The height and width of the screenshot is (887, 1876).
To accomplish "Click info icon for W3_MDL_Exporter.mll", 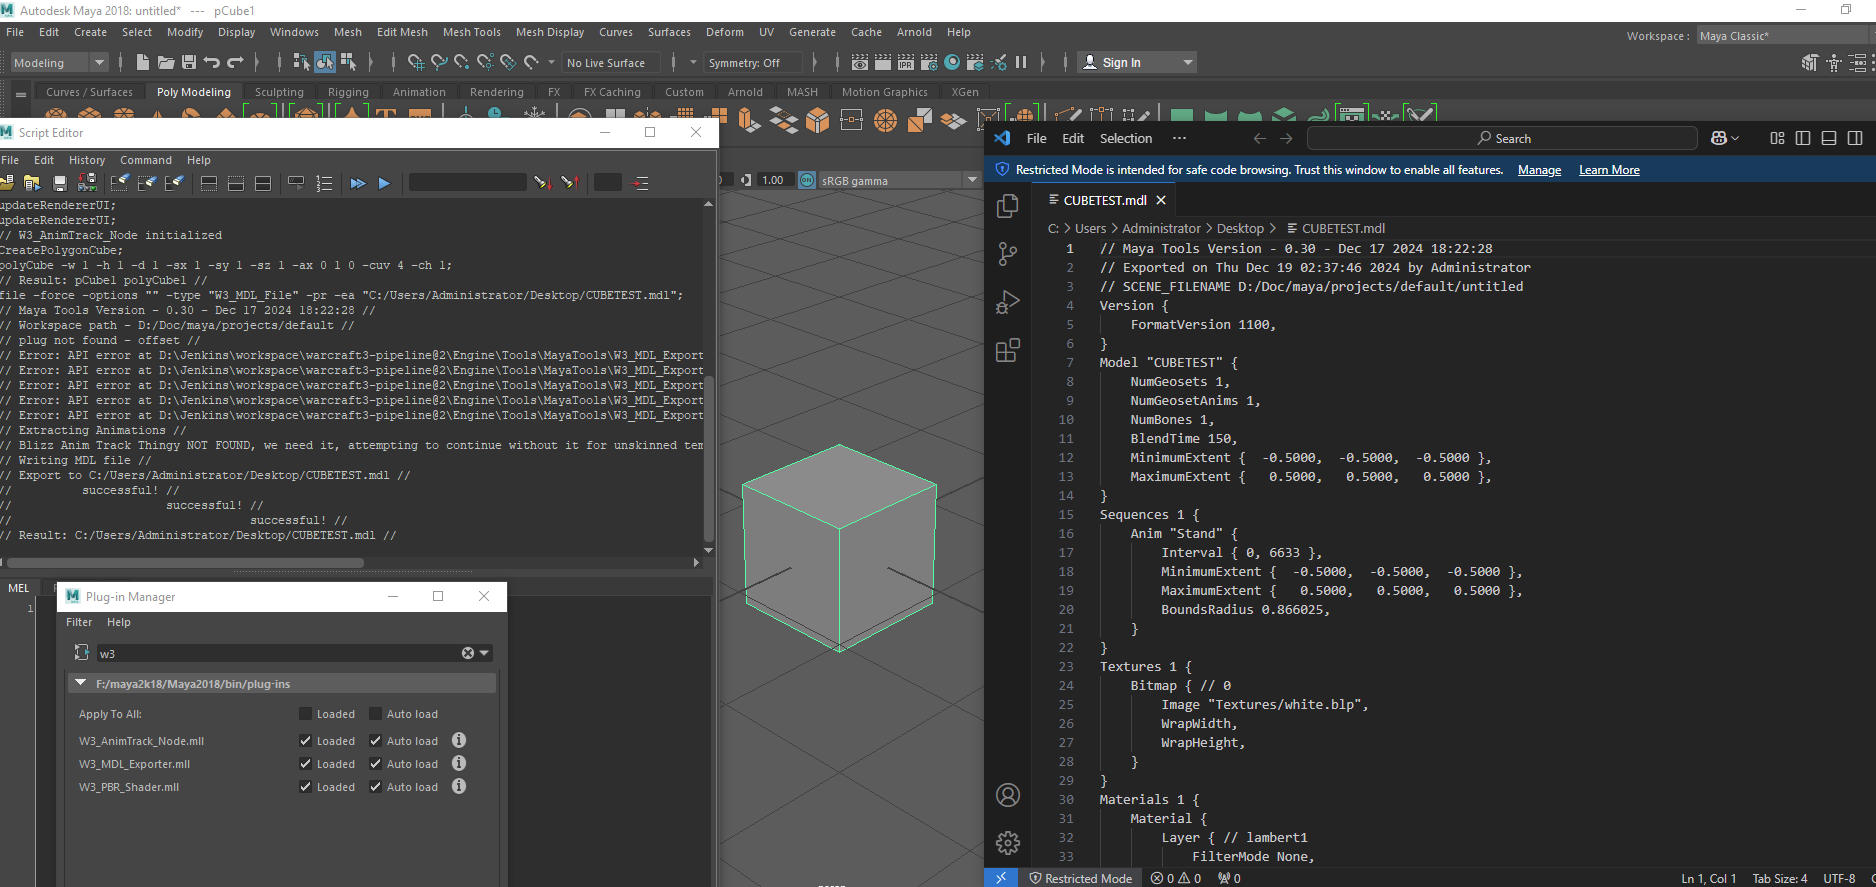I will pyautogui.click(x=459, y=764).
